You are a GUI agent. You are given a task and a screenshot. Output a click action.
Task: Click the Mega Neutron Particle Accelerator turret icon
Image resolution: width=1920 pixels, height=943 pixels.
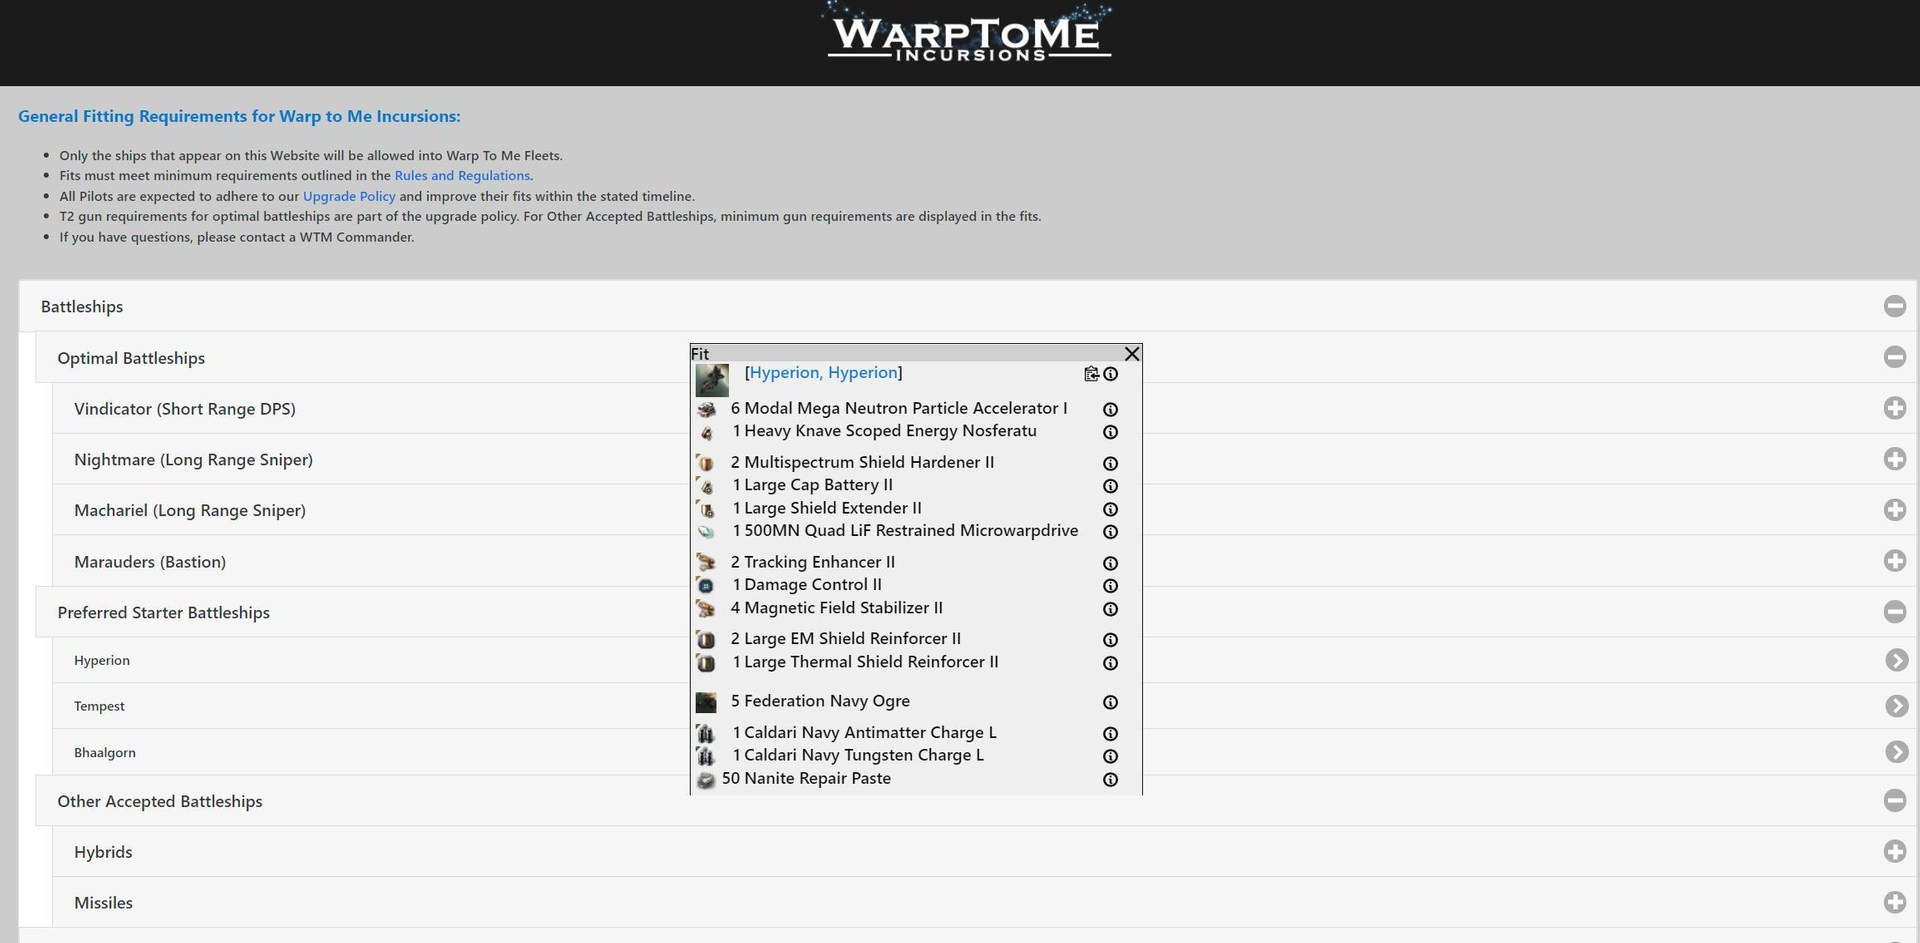pyautogui.click(x=706, y=409)
